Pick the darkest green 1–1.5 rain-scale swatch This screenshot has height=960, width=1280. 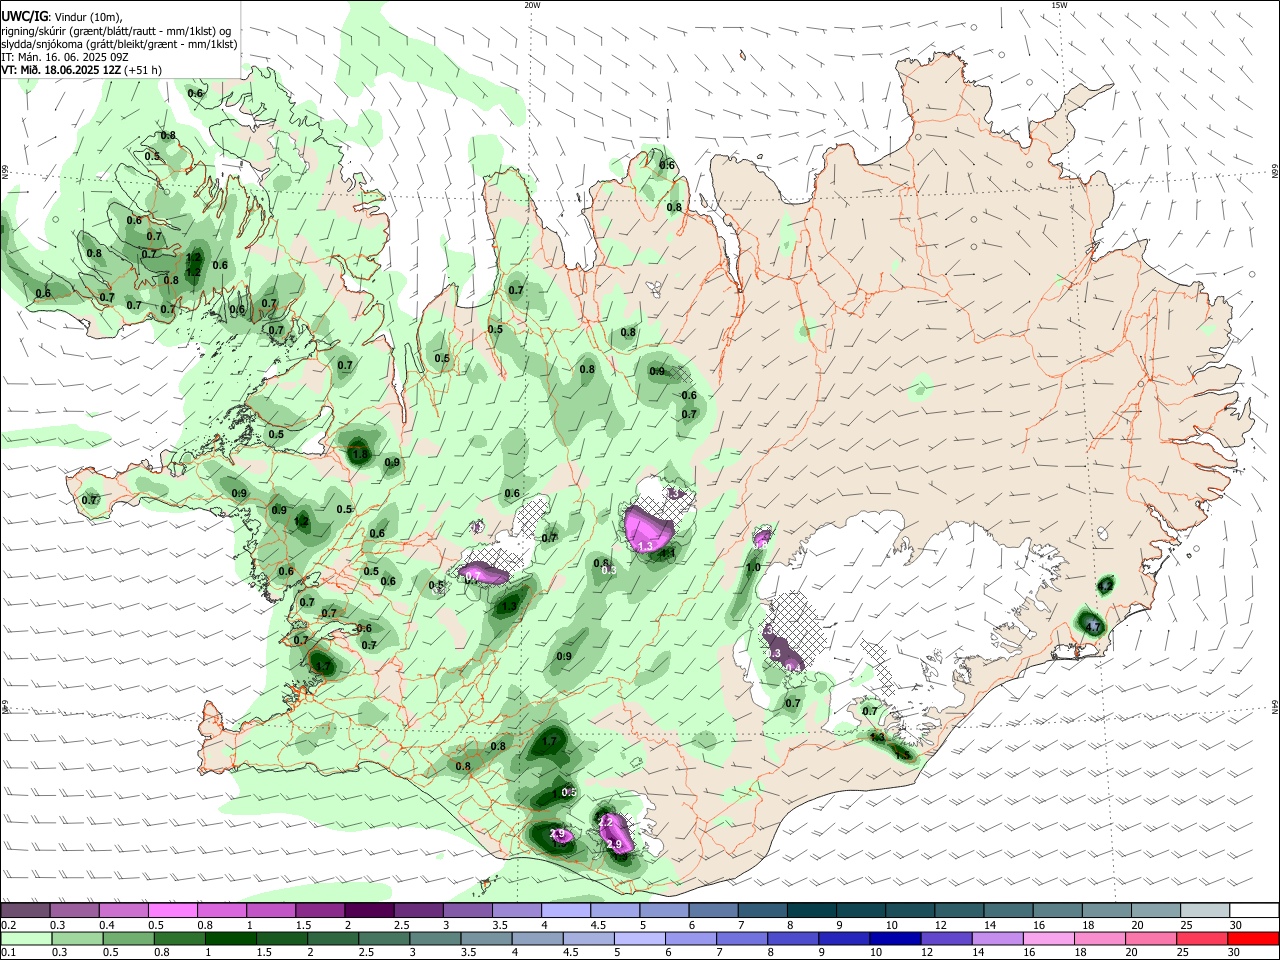click(230, 938)
